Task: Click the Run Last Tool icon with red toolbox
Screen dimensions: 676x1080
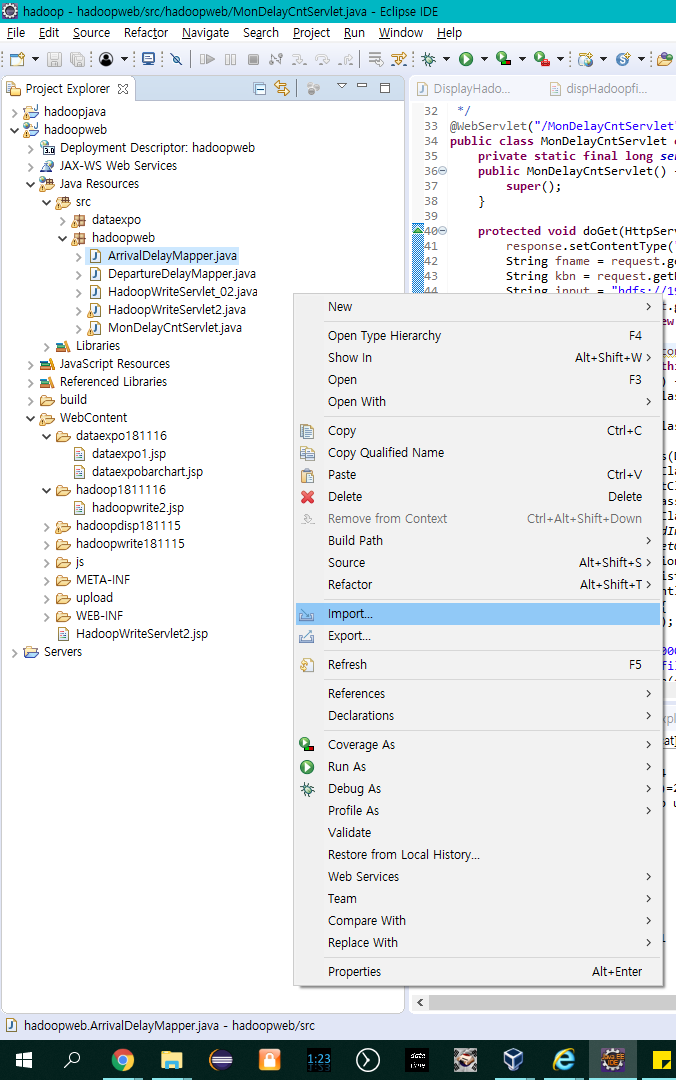Action: tap(542, 59)
